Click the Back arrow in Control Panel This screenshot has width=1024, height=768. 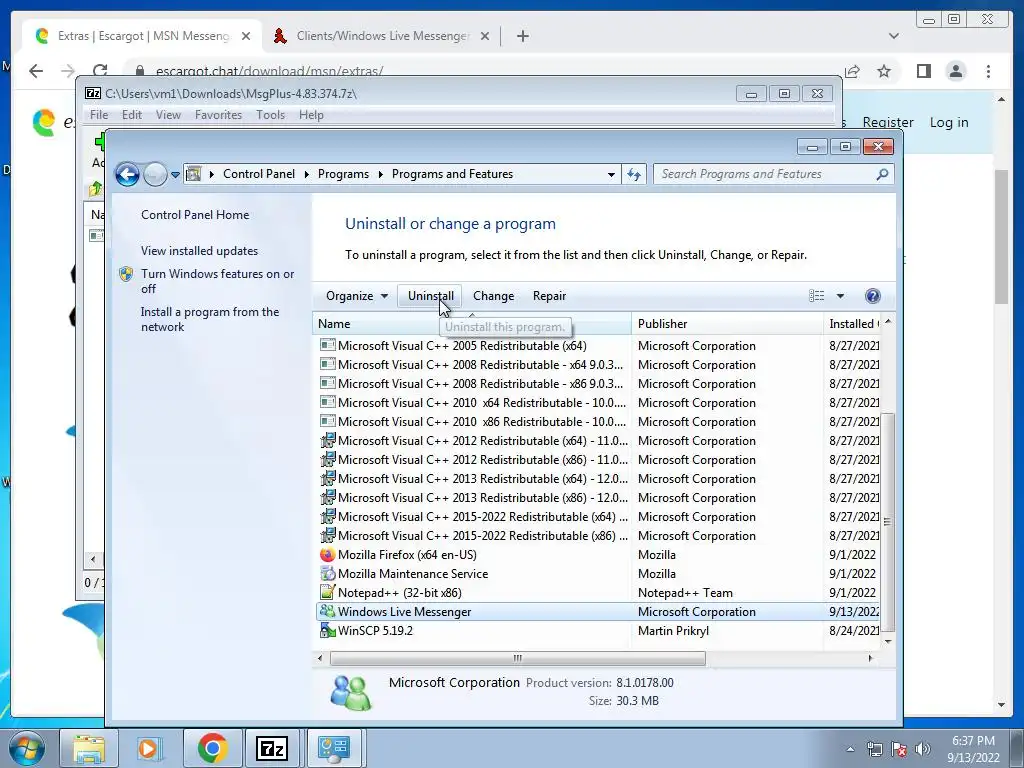coord(127,174)
